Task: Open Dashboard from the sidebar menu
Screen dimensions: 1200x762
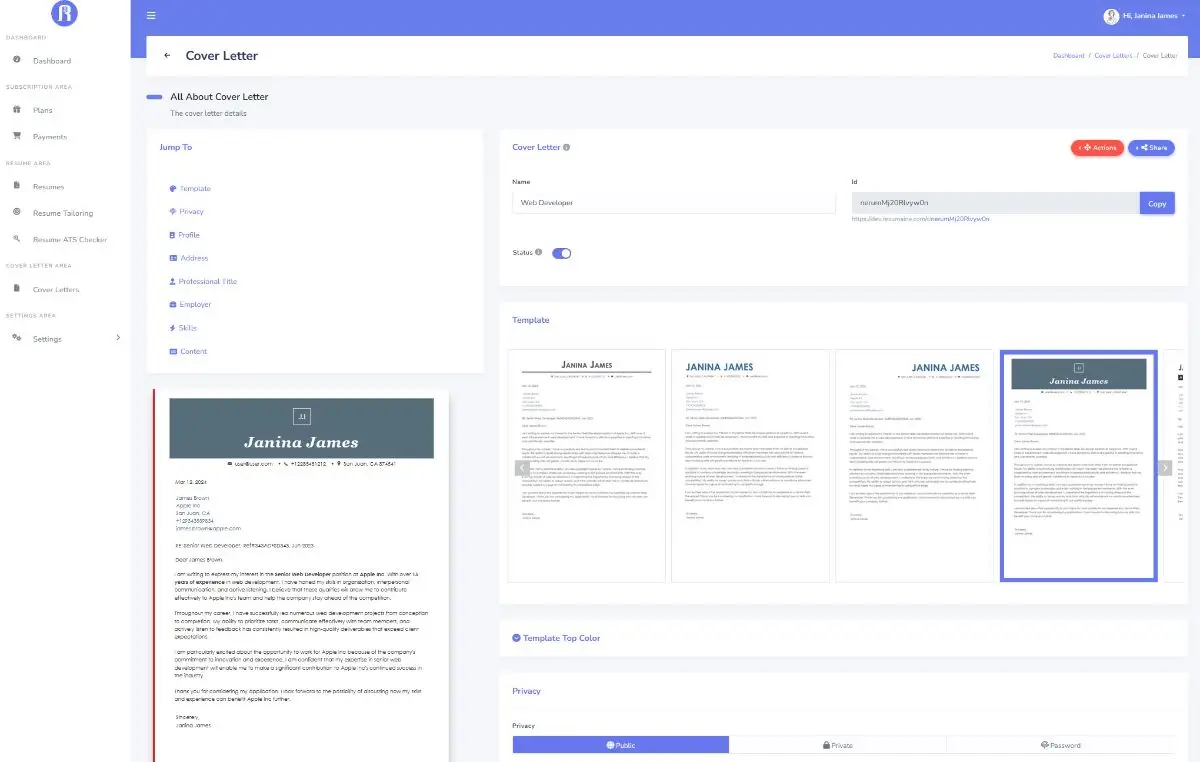Action: coord(52,61)
